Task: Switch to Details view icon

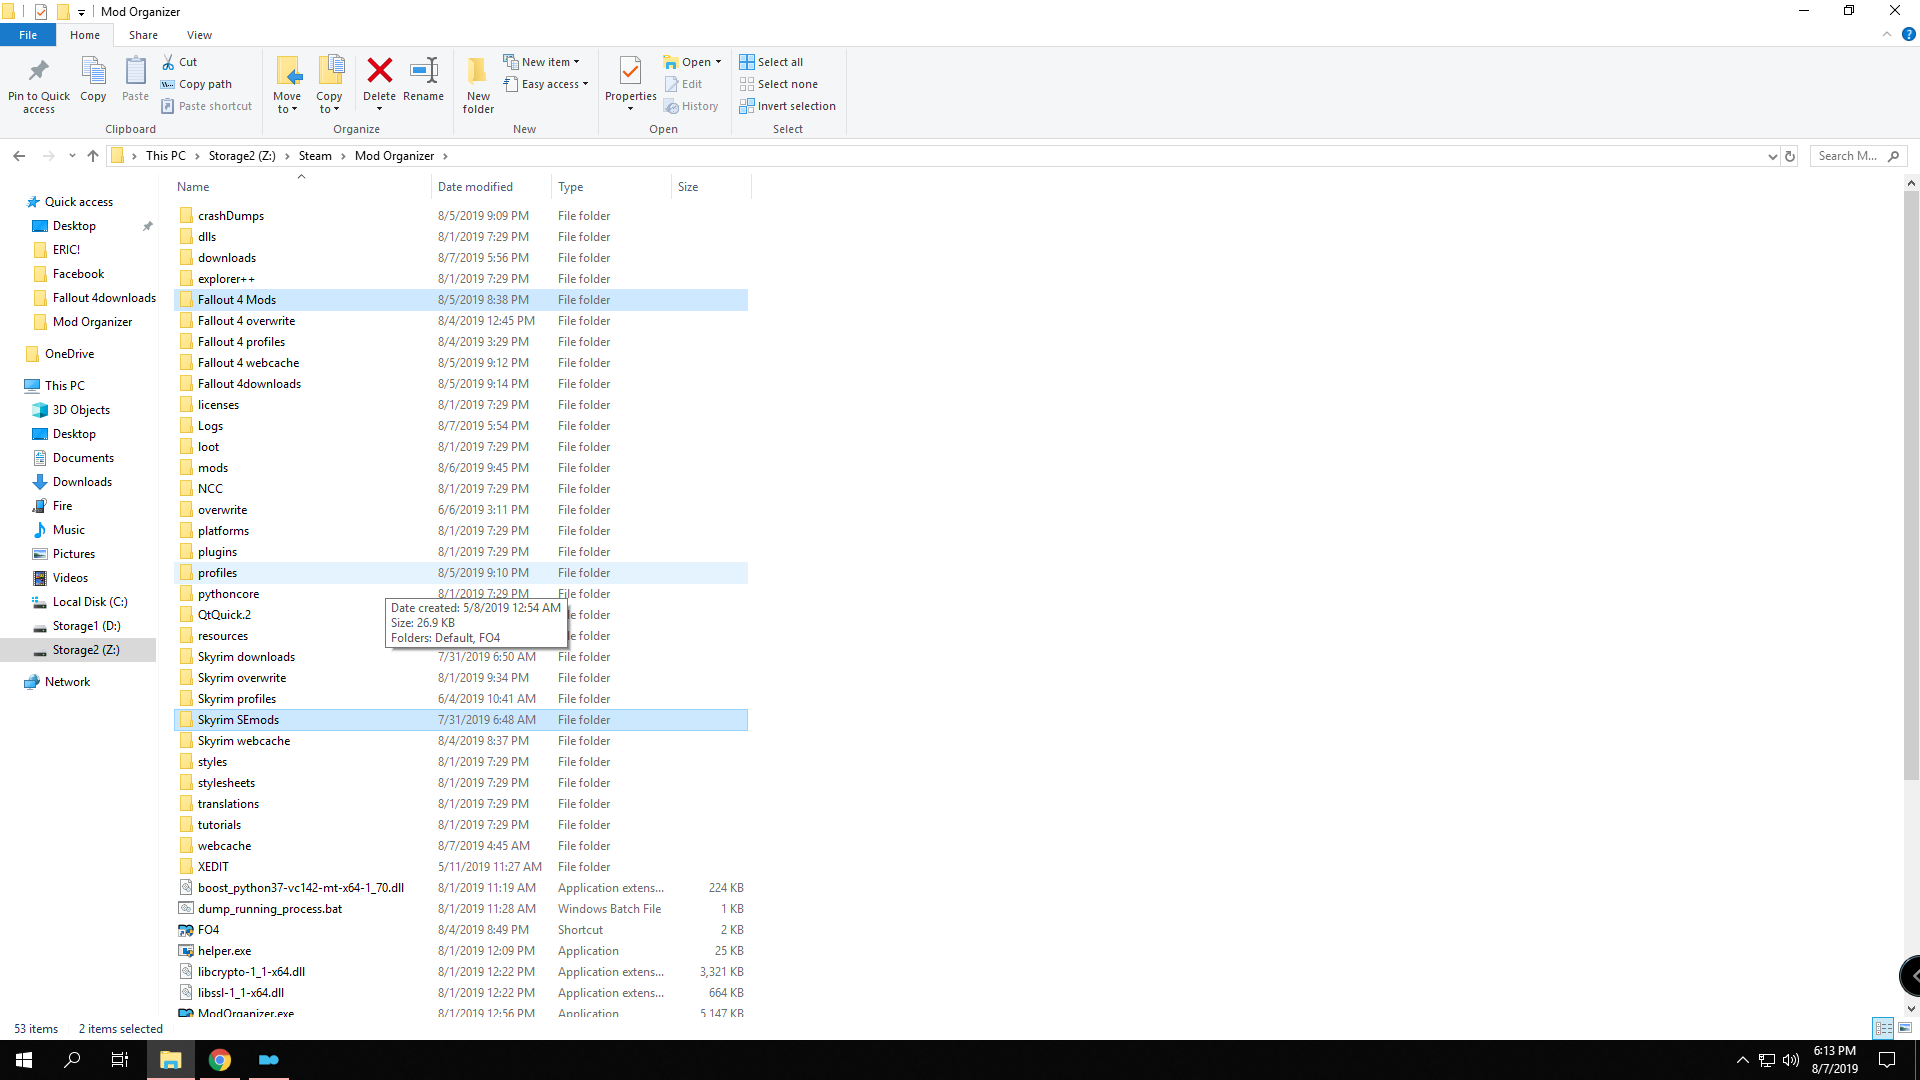Action: [1883, 1028]
